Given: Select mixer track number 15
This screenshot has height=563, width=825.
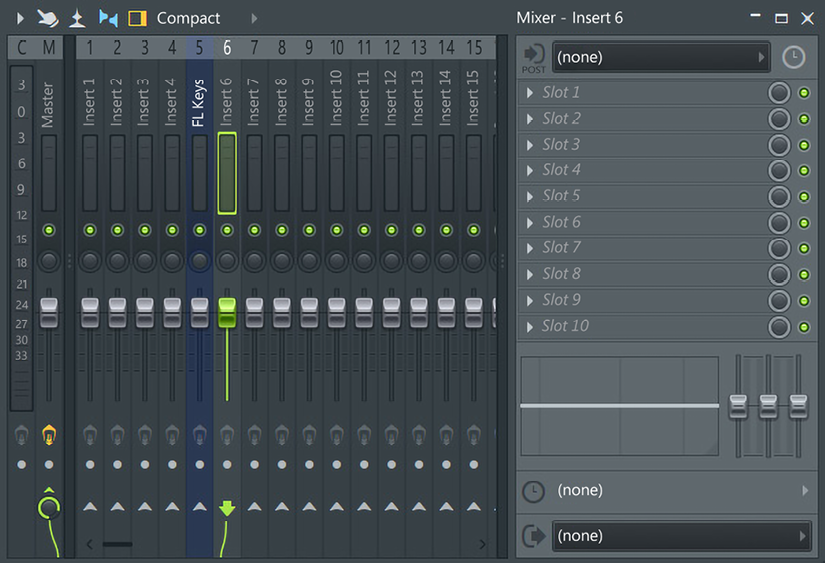Looking at the screenshot, I should 474,48.
